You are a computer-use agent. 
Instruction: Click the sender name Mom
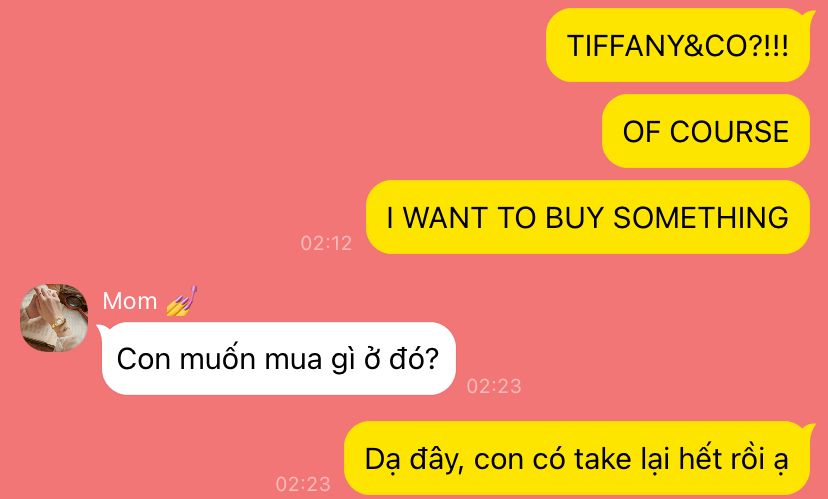(x=130, y=301)
